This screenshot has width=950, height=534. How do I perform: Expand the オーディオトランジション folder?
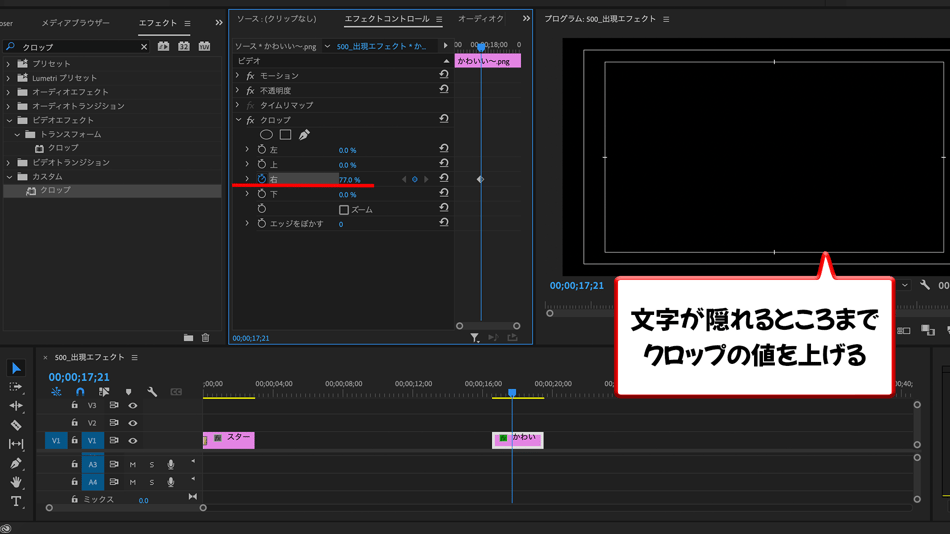tap(9, 106)
